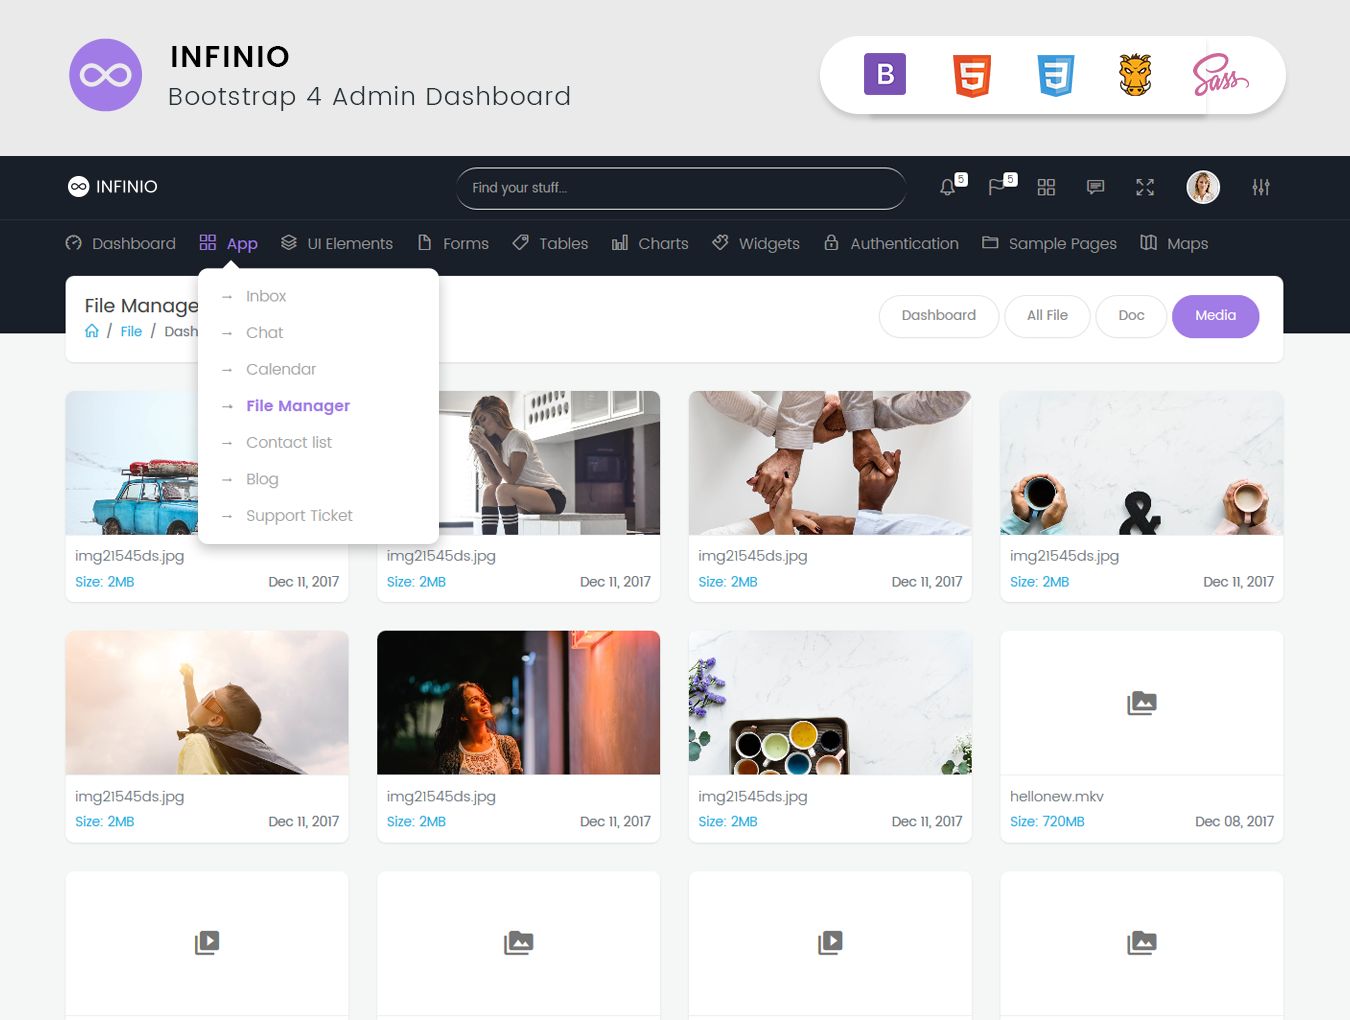Open the handshake photo thumbnail
1350x1020 pixels.
[830, 463]
